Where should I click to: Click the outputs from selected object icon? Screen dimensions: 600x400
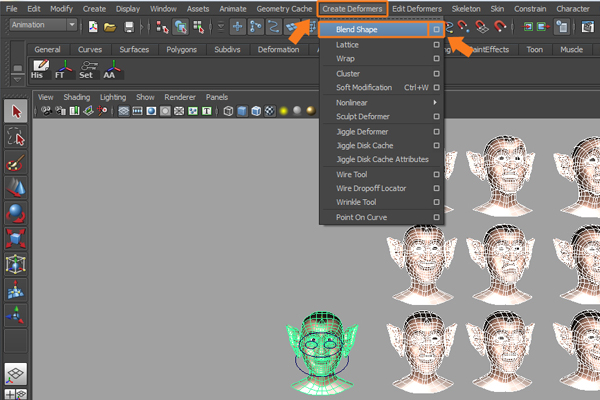(543, 27)
